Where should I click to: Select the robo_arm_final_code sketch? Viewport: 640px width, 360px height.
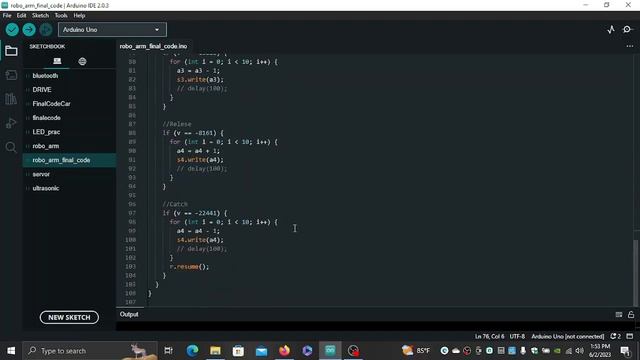69,160
